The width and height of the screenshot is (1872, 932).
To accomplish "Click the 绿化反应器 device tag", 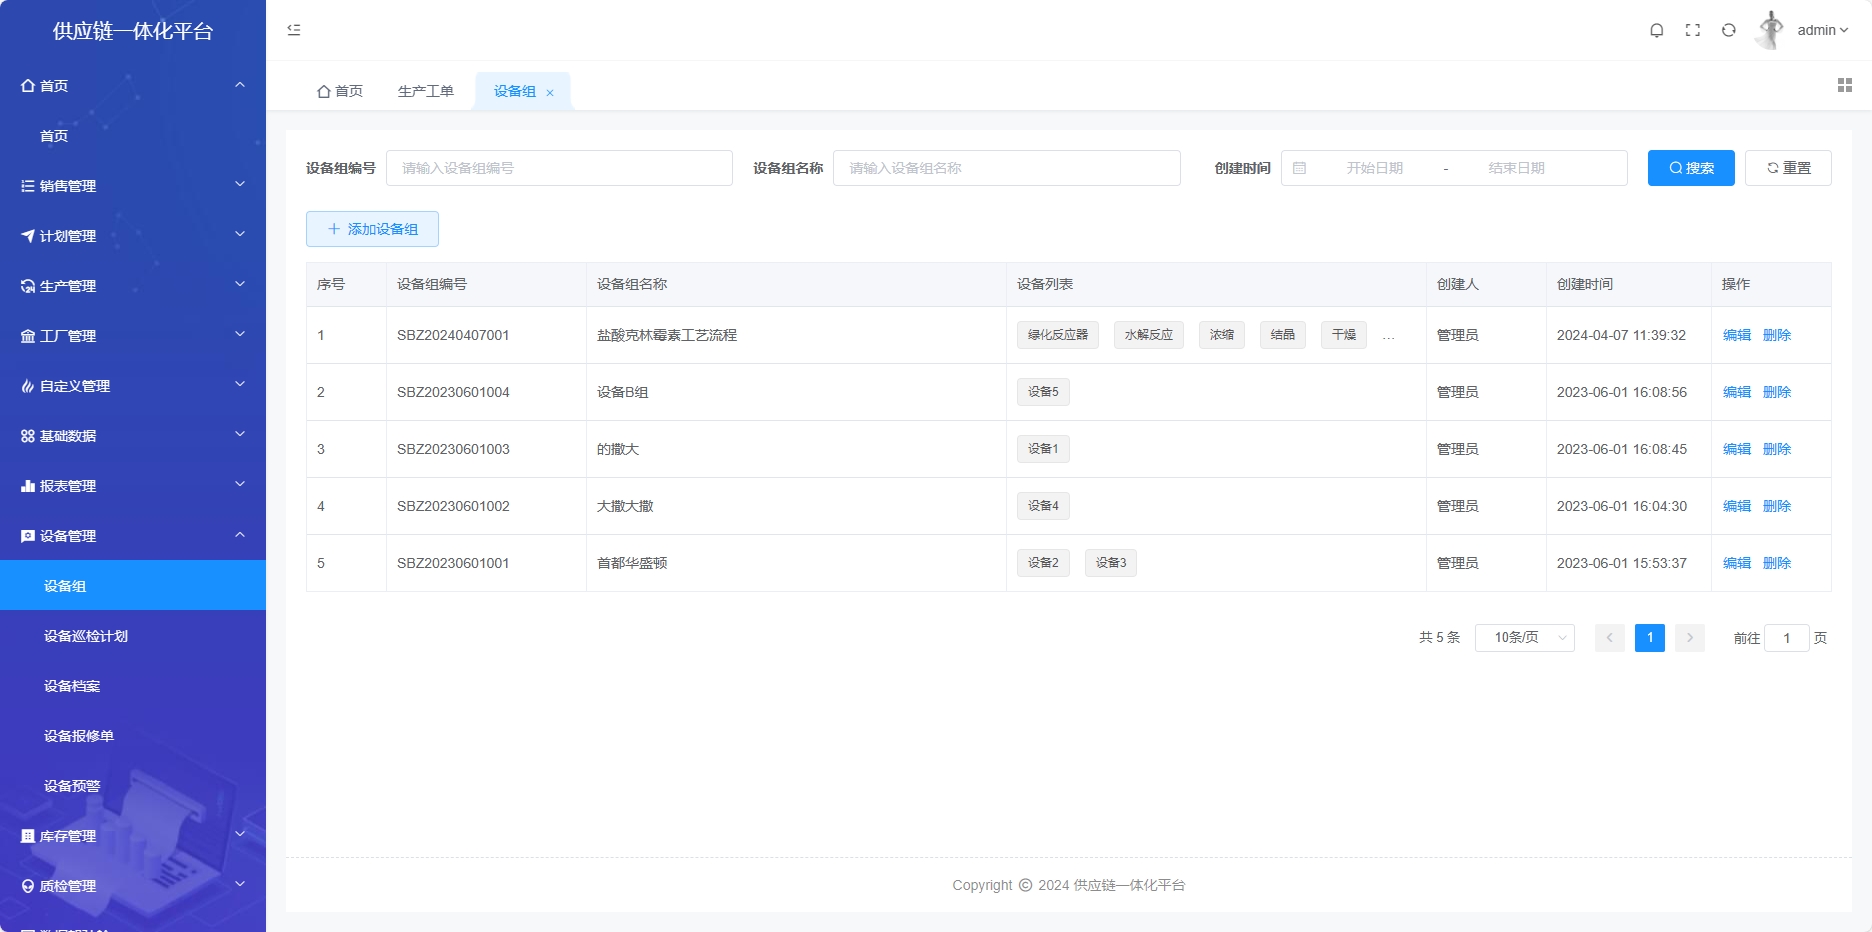I will [1058, 335].
